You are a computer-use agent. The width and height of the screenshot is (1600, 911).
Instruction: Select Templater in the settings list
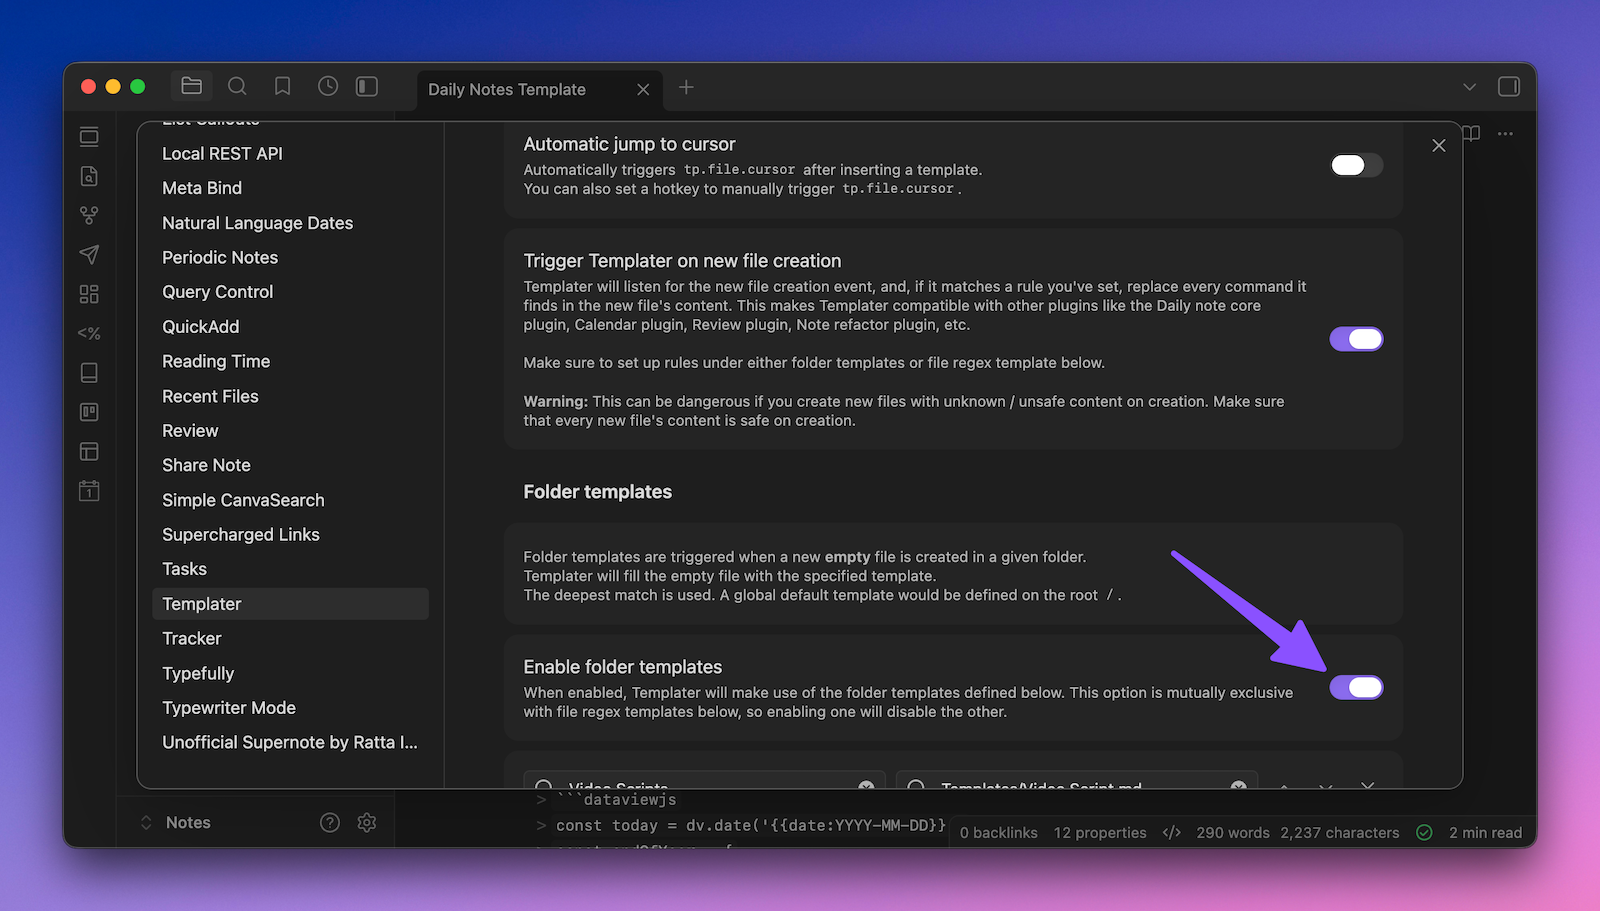pos(290,604)
